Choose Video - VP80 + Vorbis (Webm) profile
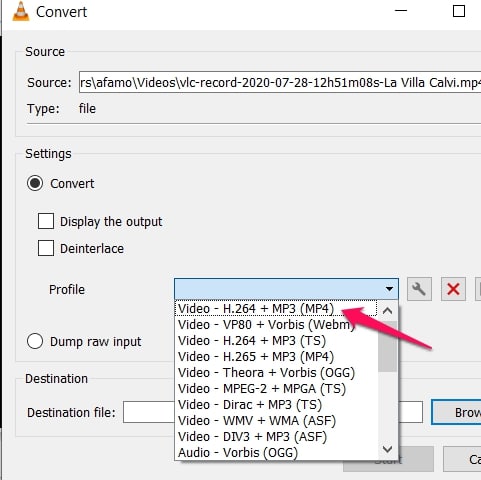This screenshot has width=481, height=480. coord(276,324)
